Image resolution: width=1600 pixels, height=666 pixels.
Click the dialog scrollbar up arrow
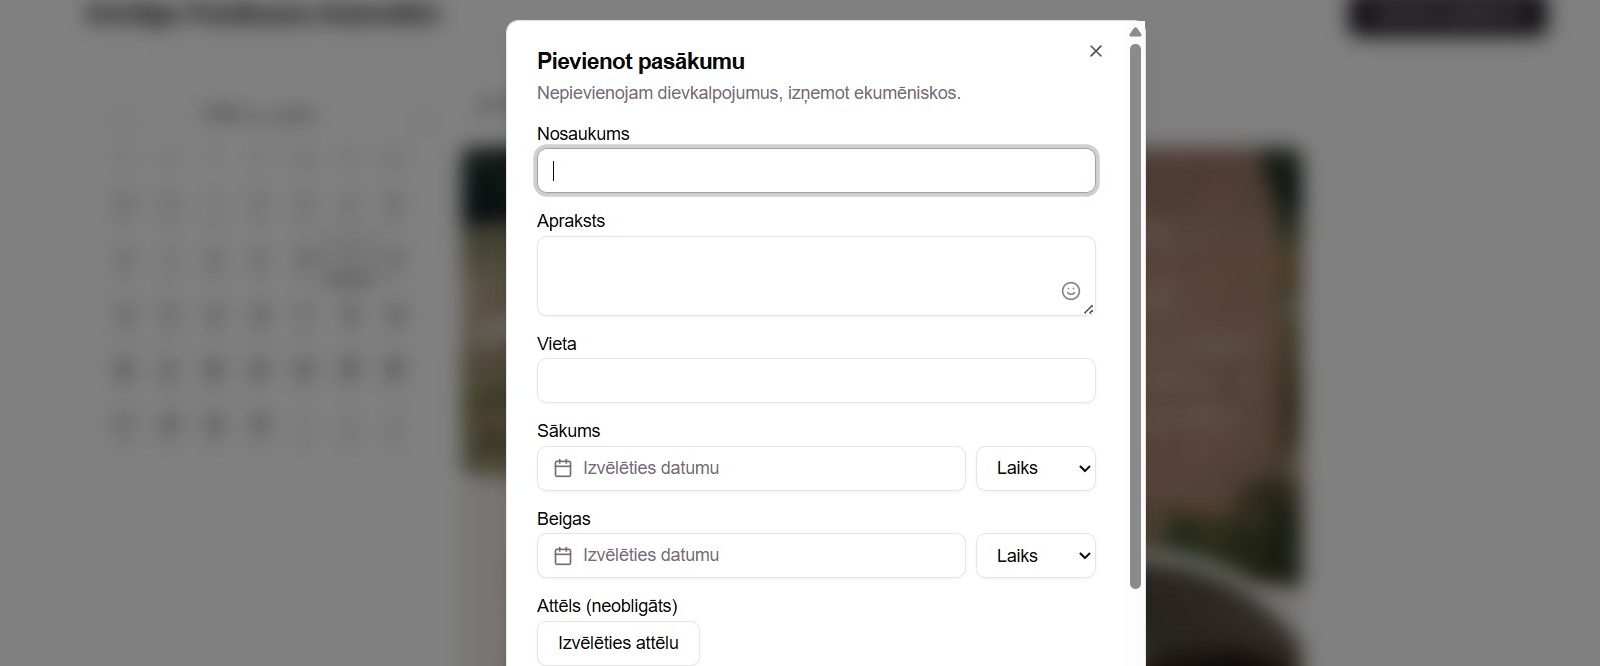tap(1135, 32)
